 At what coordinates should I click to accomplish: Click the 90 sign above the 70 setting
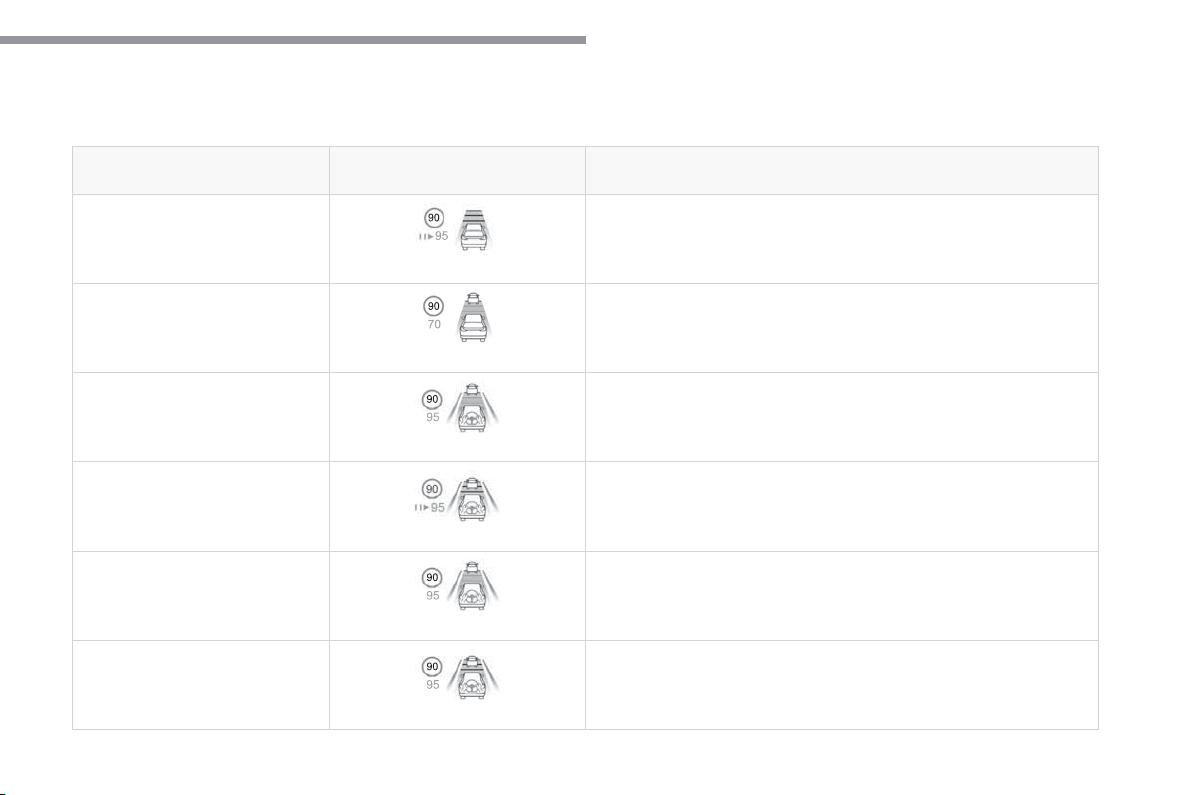coord(433,306)
